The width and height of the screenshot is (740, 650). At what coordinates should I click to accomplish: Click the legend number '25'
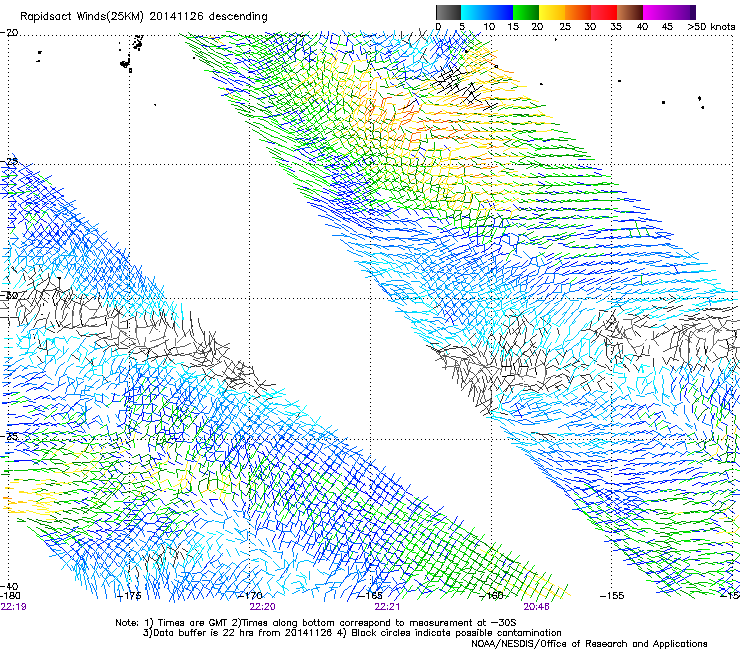click(x=565, y=27)
